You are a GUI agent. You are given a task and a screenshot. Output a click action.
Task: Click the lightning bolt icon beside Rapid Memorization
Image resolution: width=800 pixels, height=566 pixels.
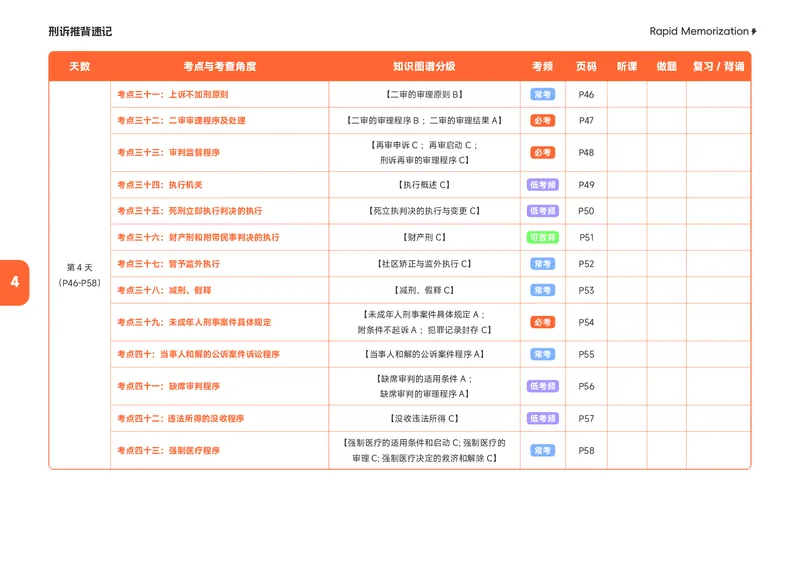(754, 32)
